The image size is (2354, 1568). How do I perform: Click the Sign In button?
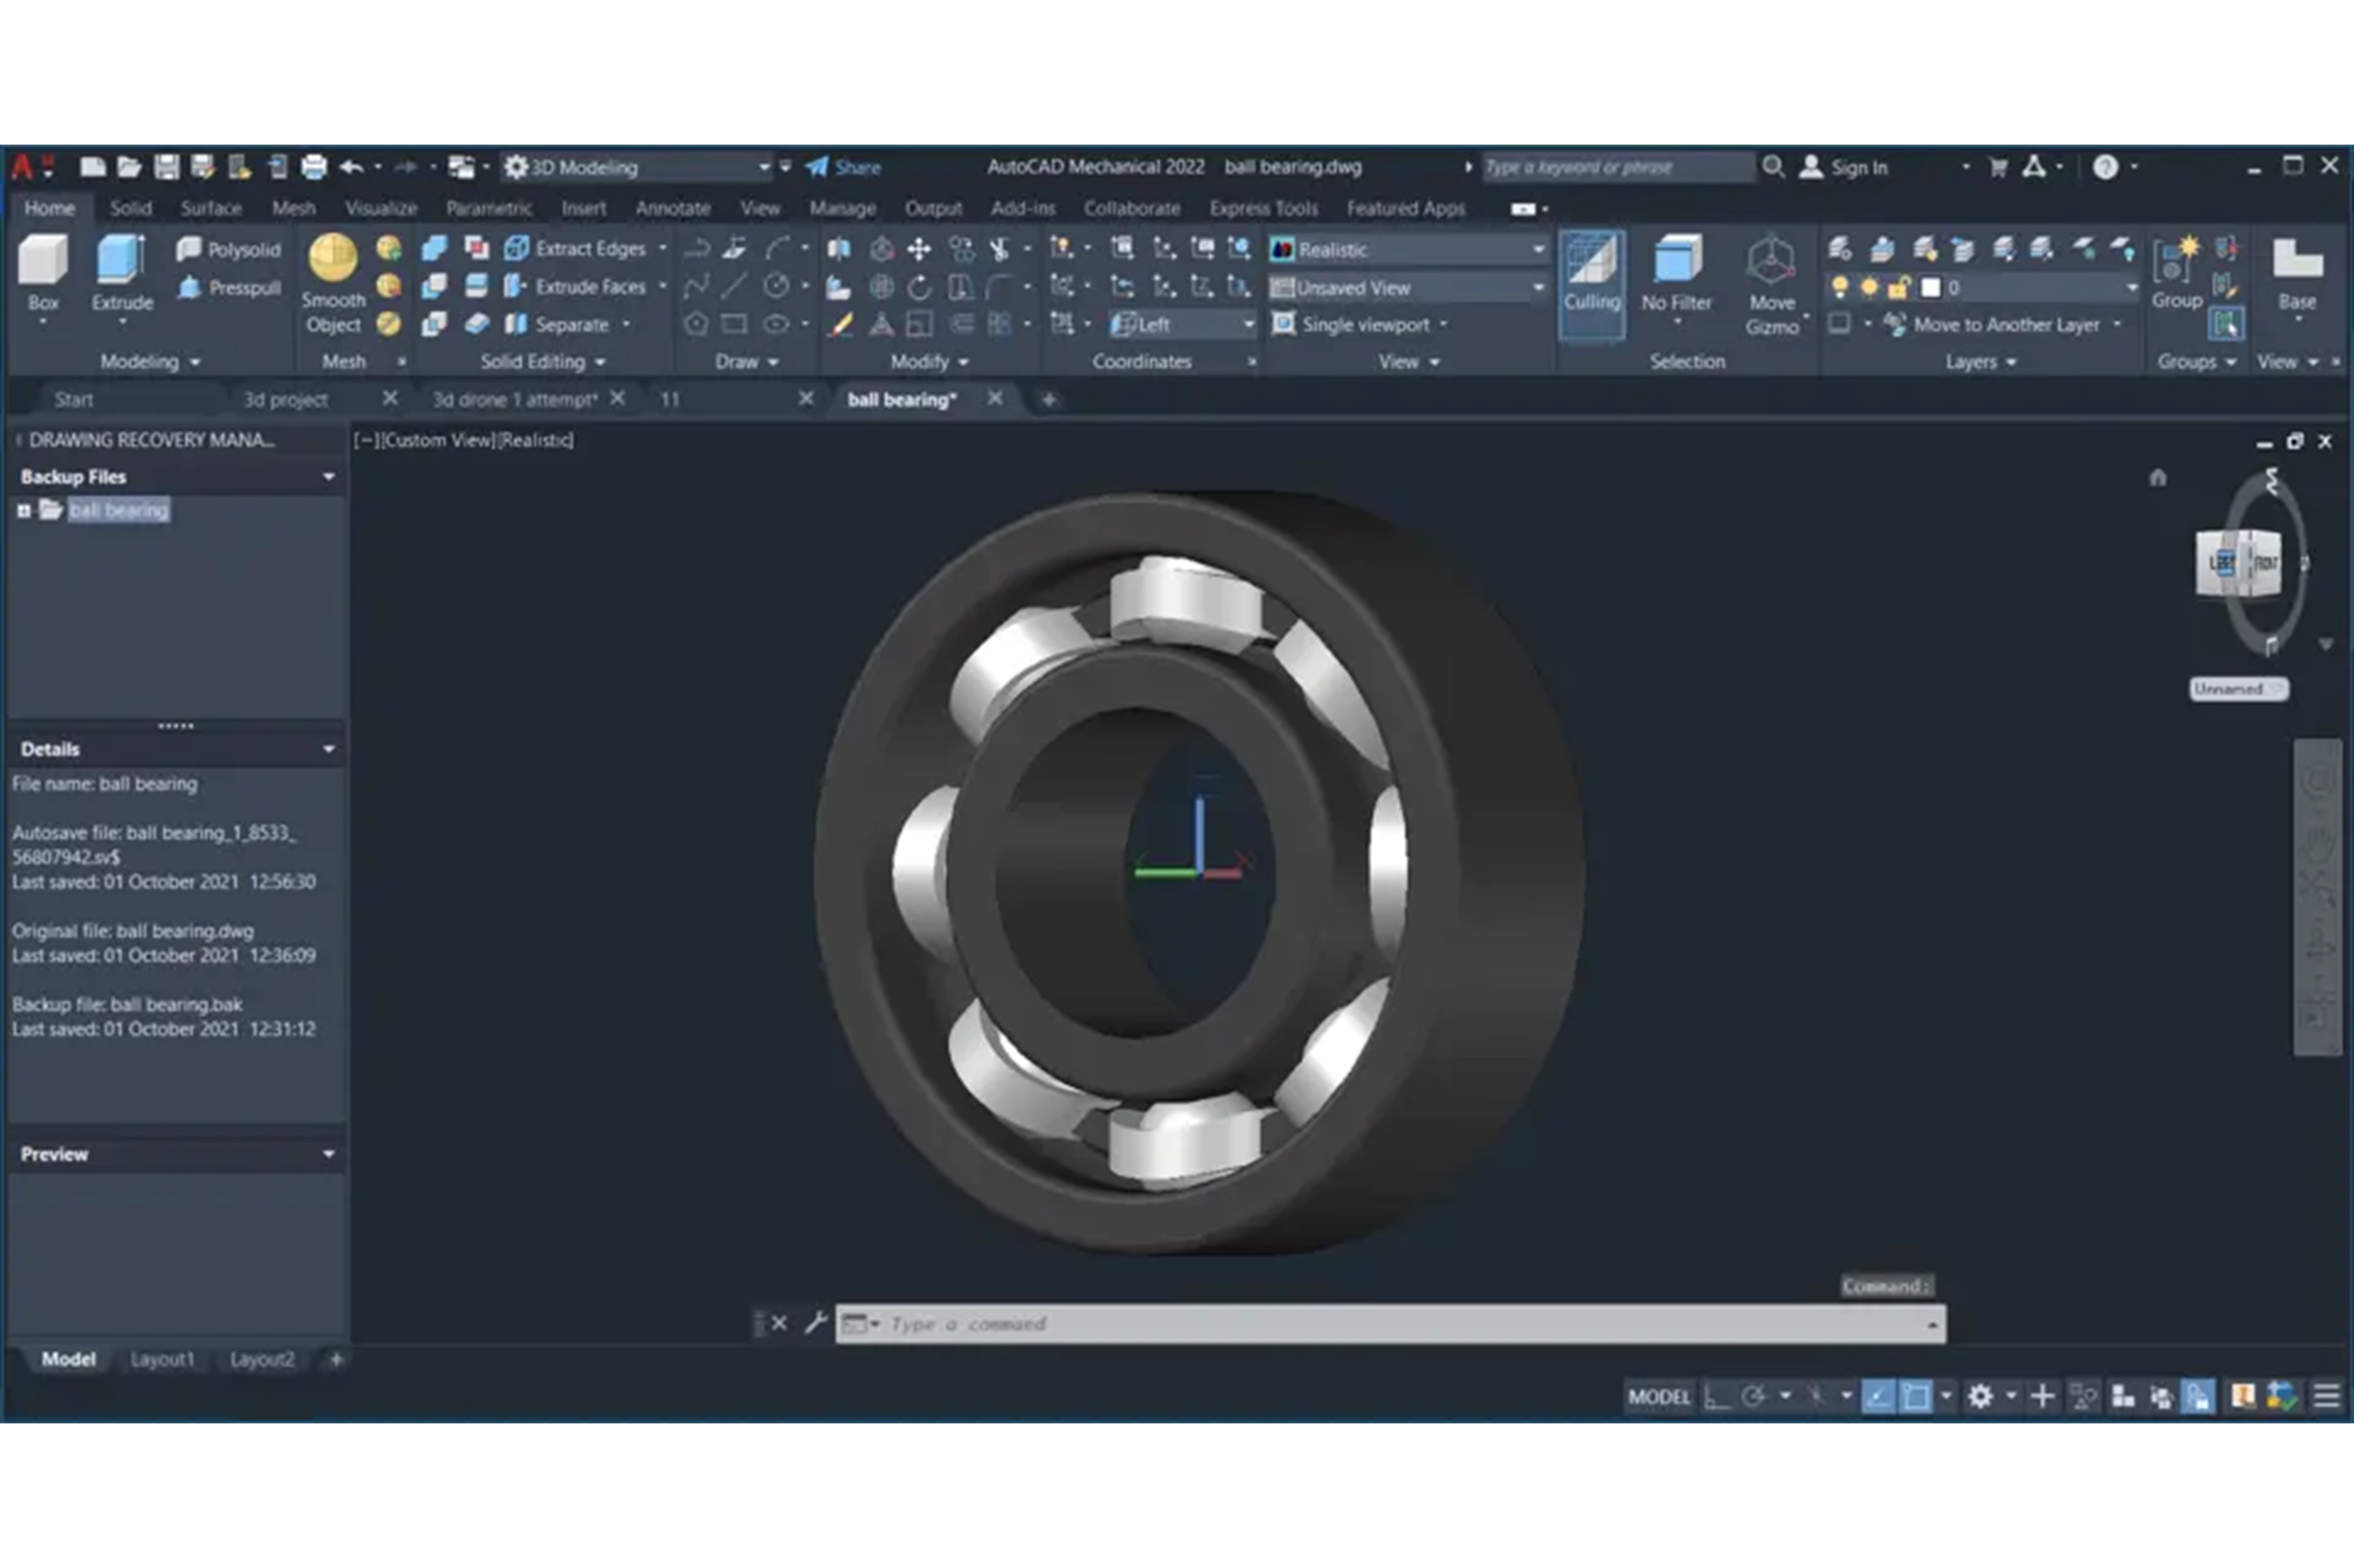click(1845, 167)
